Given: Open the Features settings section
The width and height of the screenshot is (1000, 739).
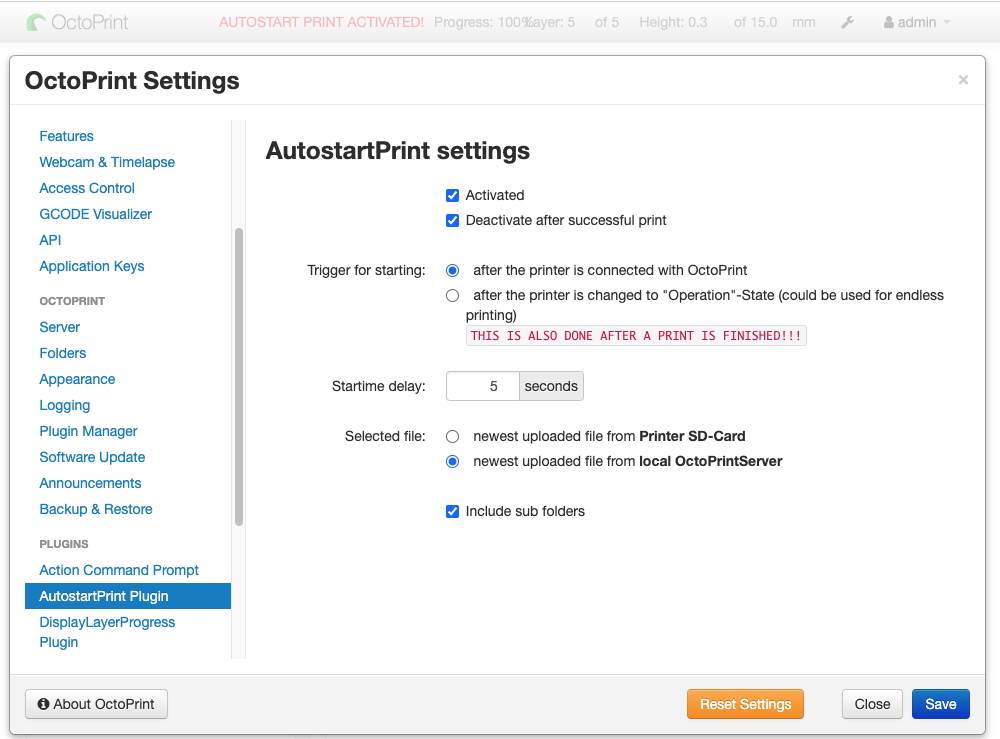Looking at the screenshot, I should point(66,136).
